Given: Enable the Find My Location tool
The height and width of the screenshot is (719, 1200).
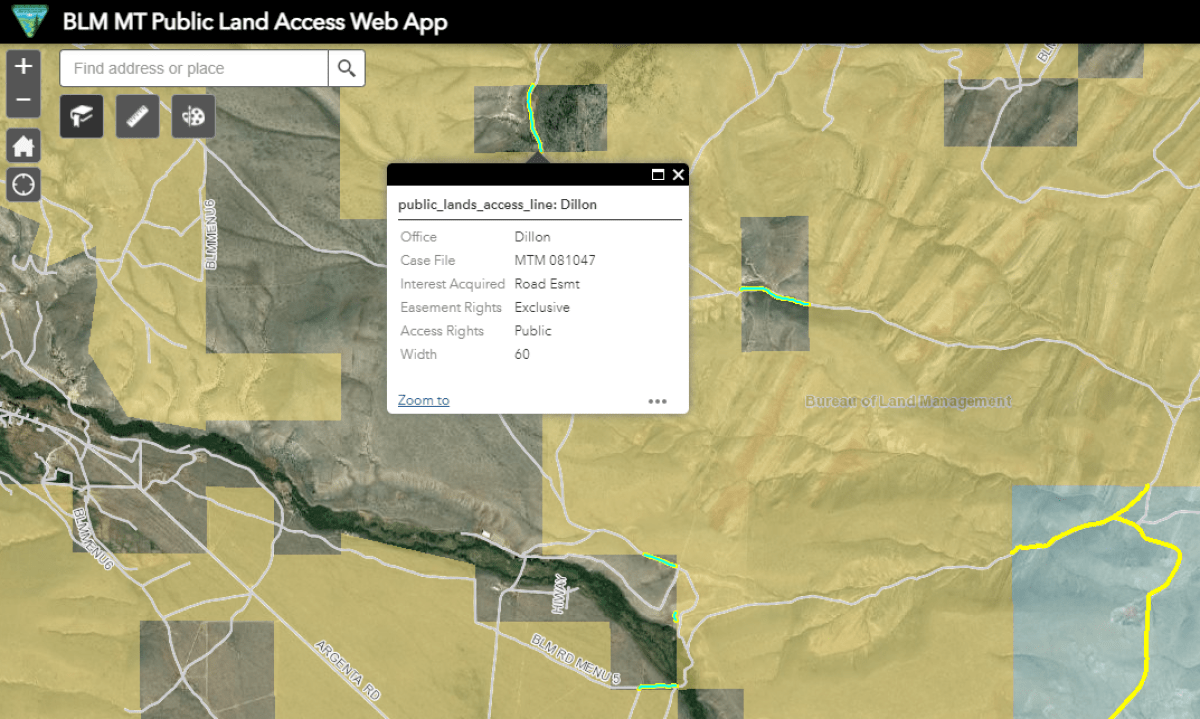Looking at the screenshot, I should click(23, 183).
